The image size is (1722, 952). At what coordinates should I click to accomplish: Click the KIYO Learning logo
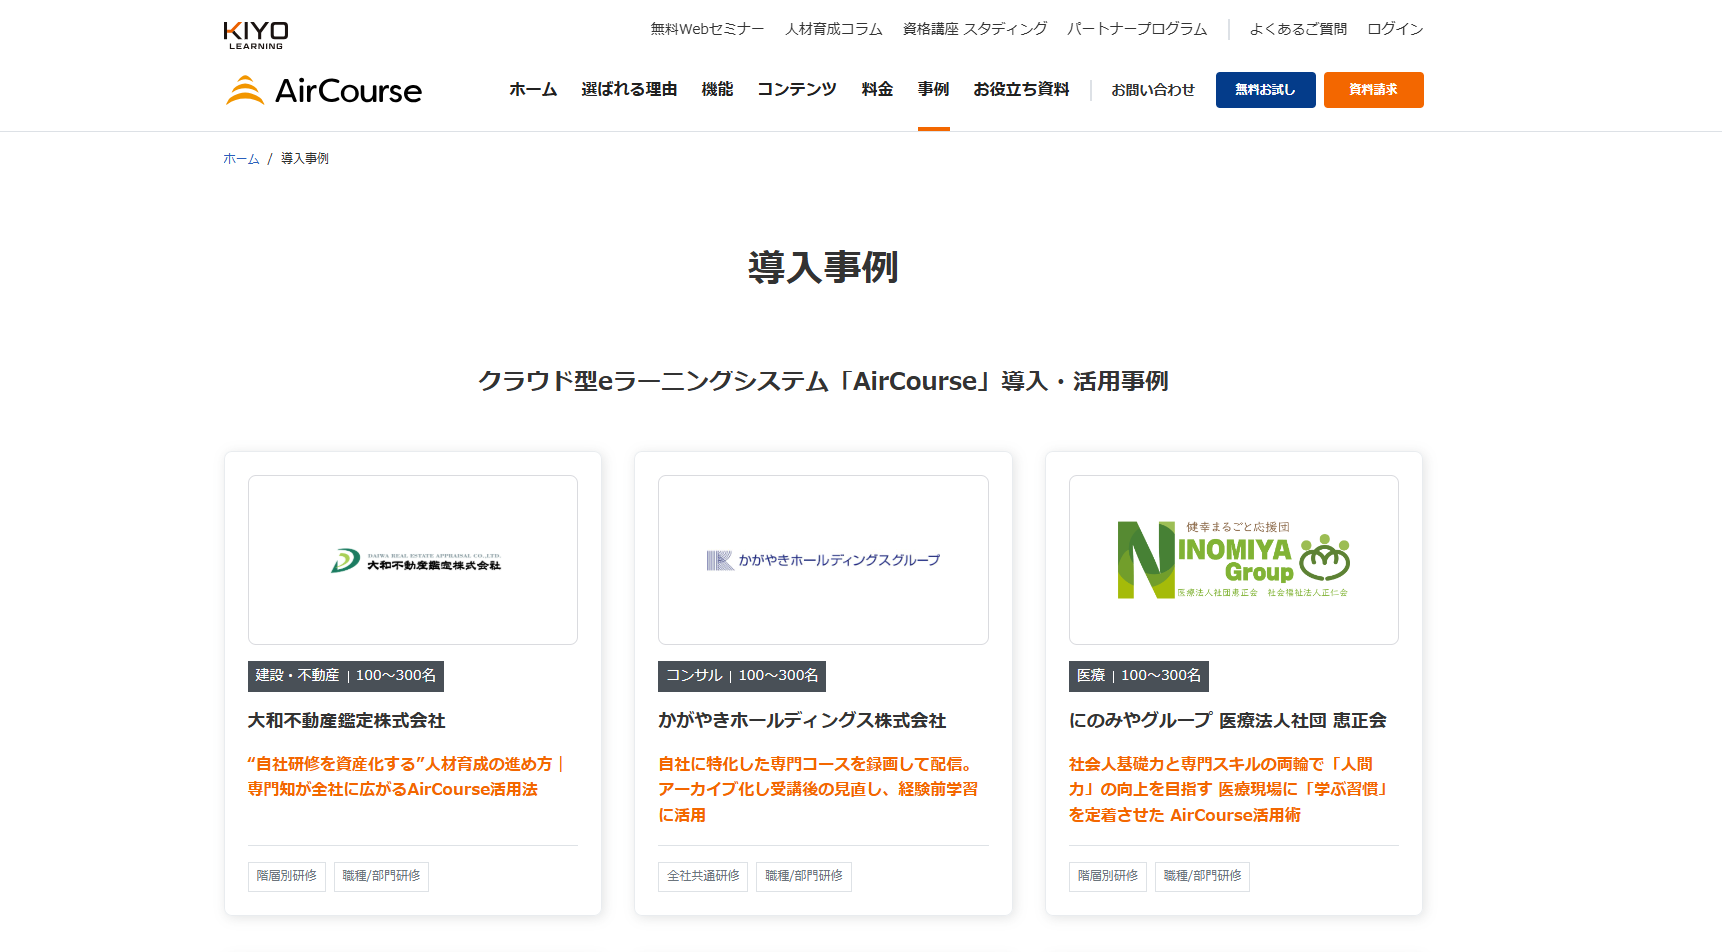pyautogui.click(x=256, y=35)
